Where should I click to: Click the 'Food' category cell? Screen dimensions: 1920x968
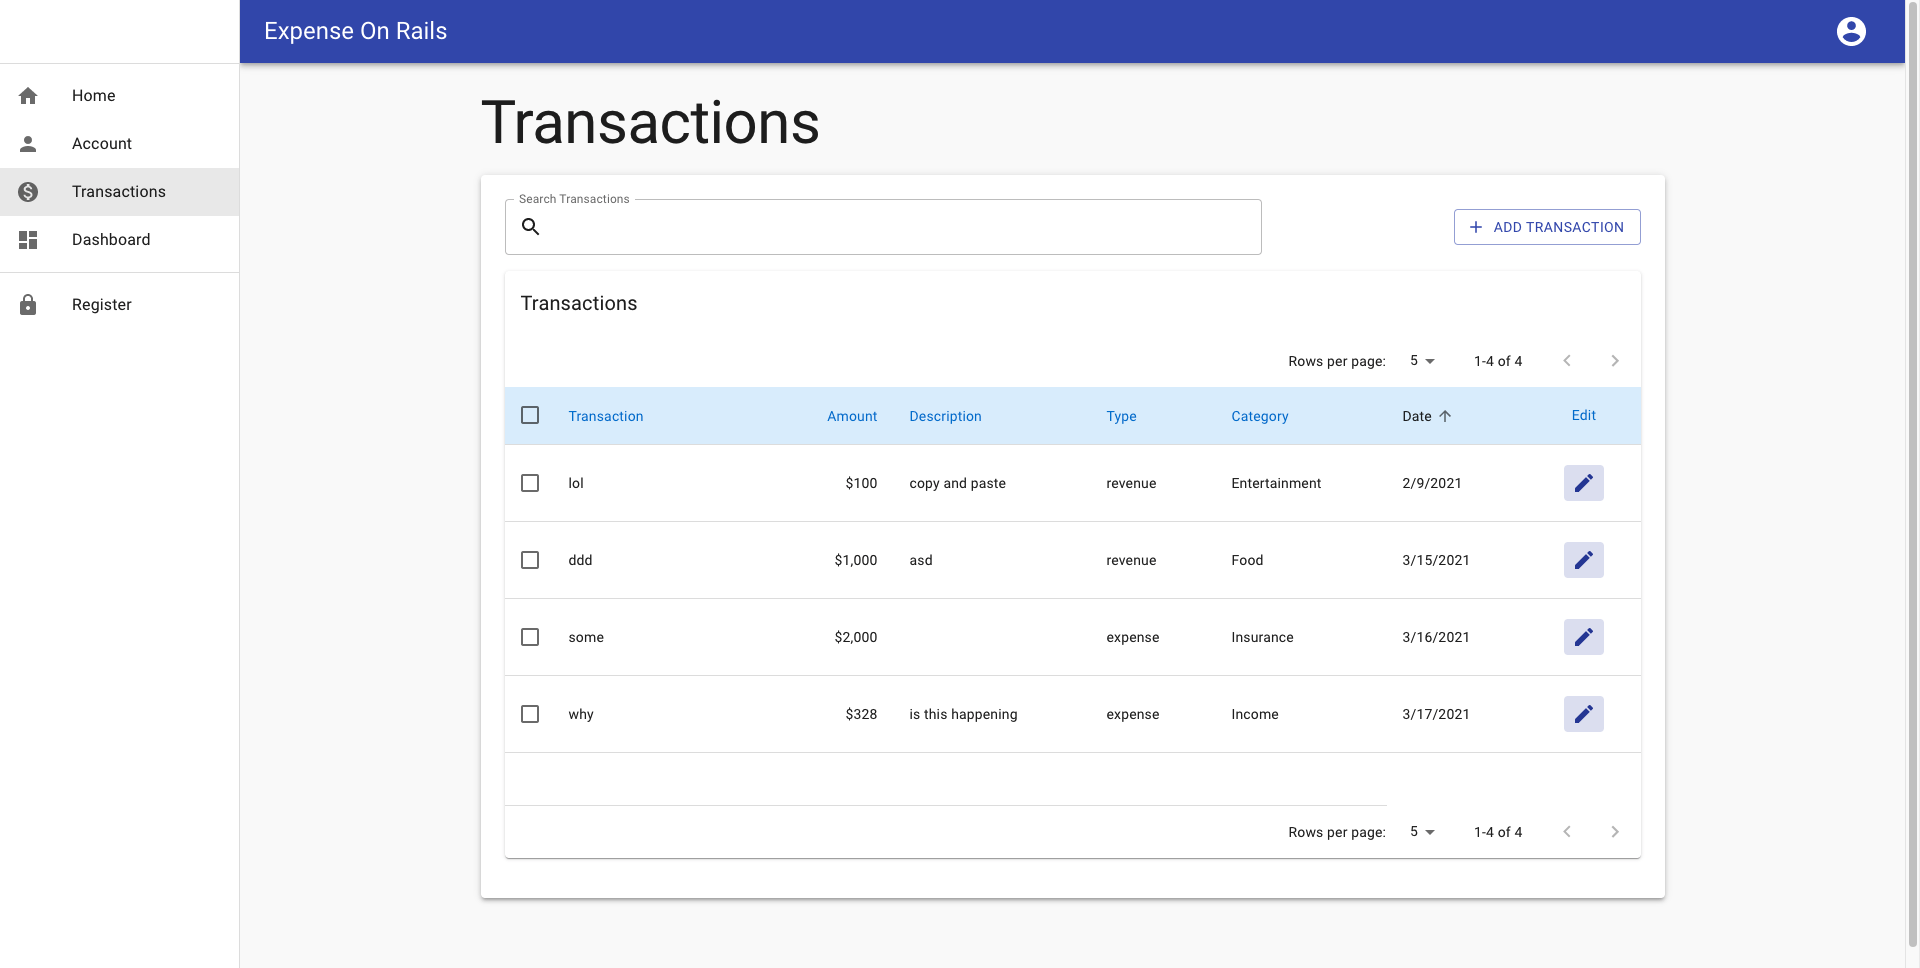tap(1247, 560)
